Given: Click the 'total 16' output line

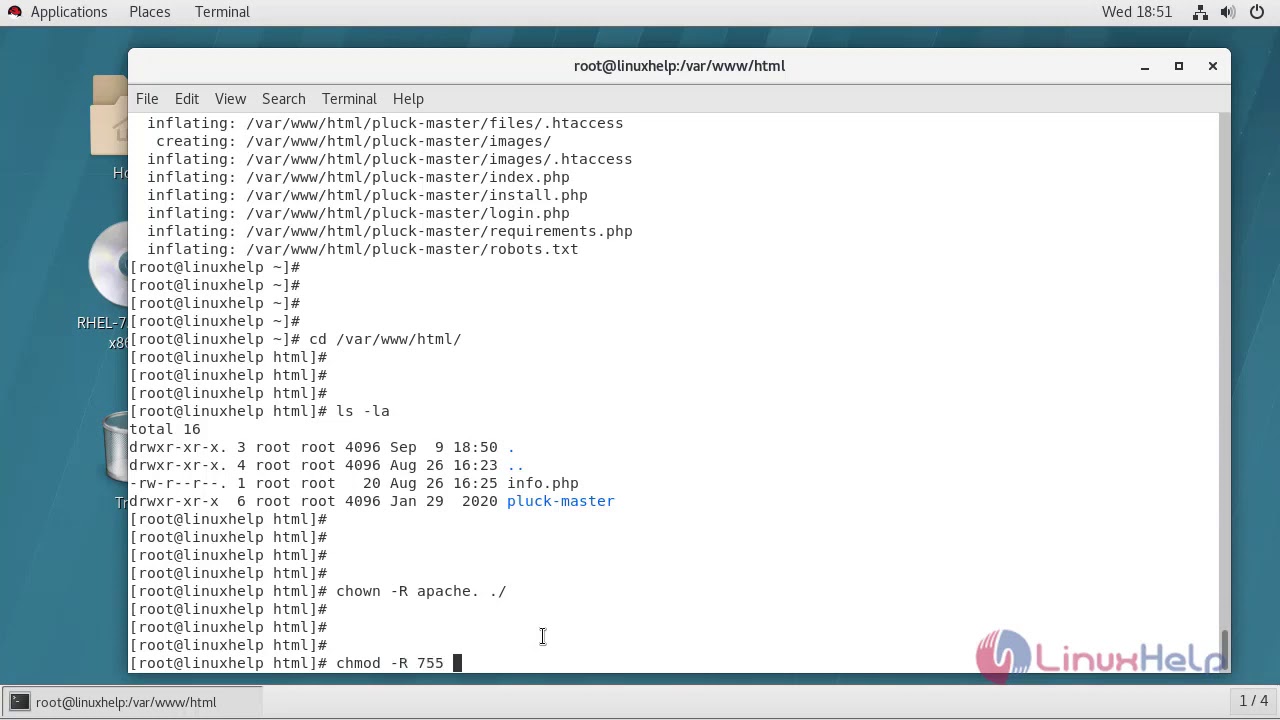Looking at the screenshot, I should tap(165, 429).
